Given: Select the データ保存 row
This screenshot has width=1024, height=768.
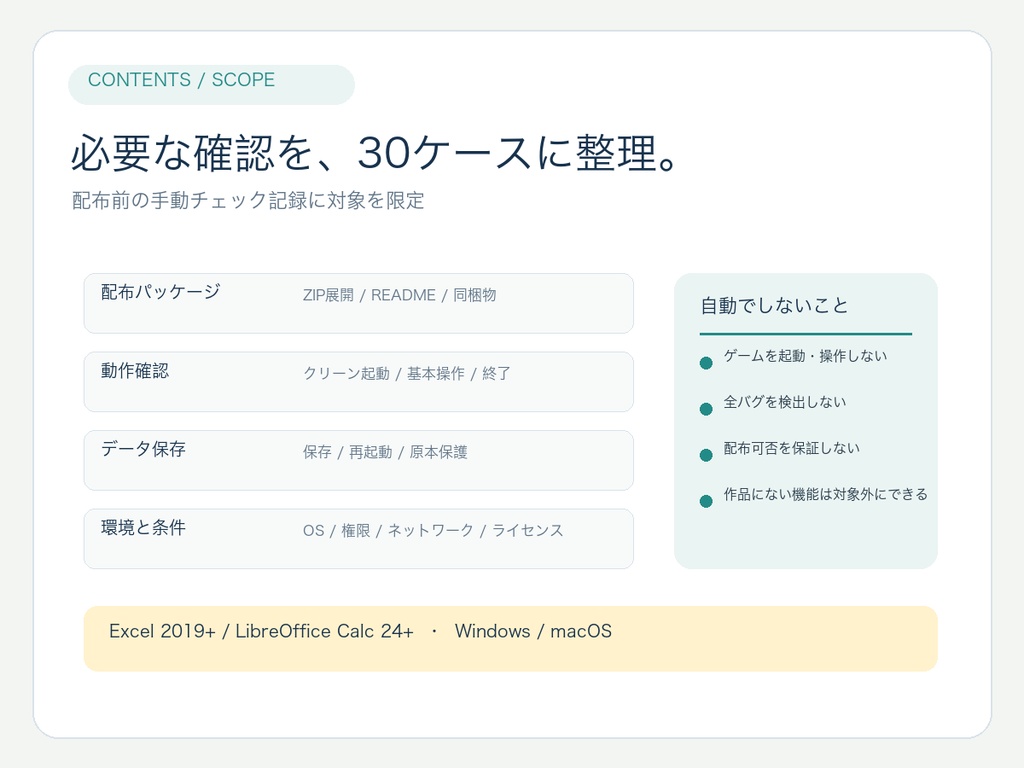Looking at the screenshot, I should click(359, 460).
